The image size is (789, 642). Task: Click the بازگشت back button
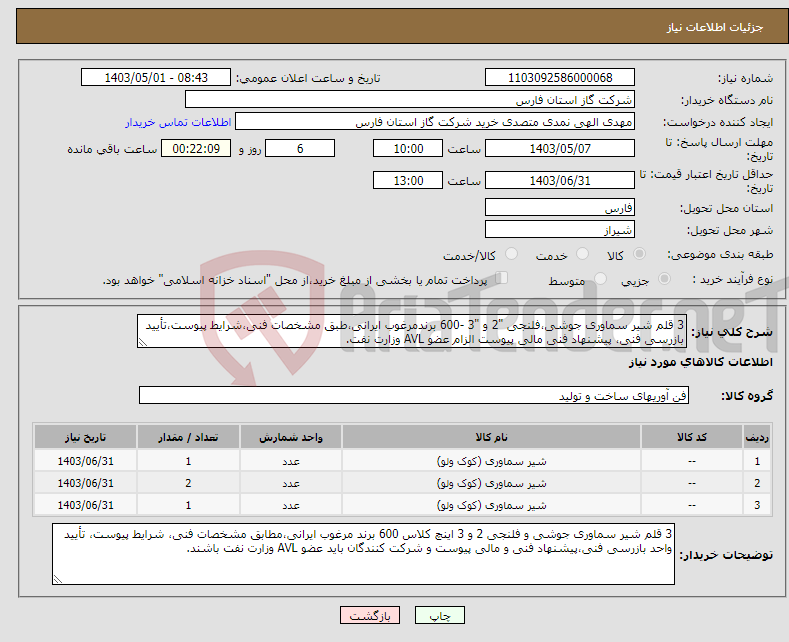point(370,615)
